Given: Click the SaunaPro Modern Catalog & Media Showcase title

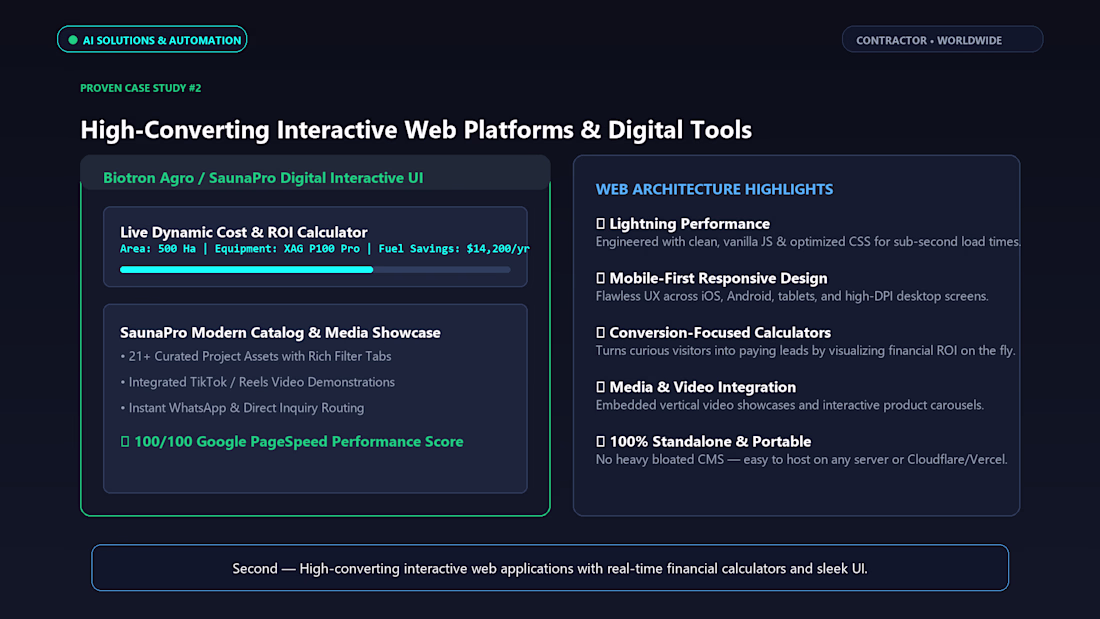Looking at the screenshot, I should pos(280,333).
